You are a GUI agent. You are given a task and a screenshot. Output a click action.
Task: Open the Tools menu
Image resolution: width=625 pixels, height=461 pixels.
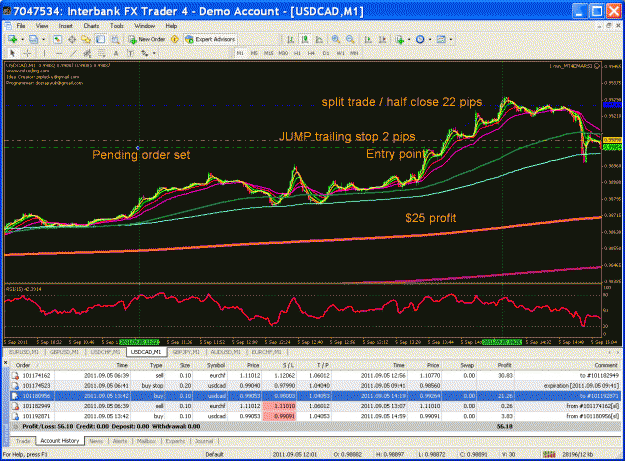(116, 26)
